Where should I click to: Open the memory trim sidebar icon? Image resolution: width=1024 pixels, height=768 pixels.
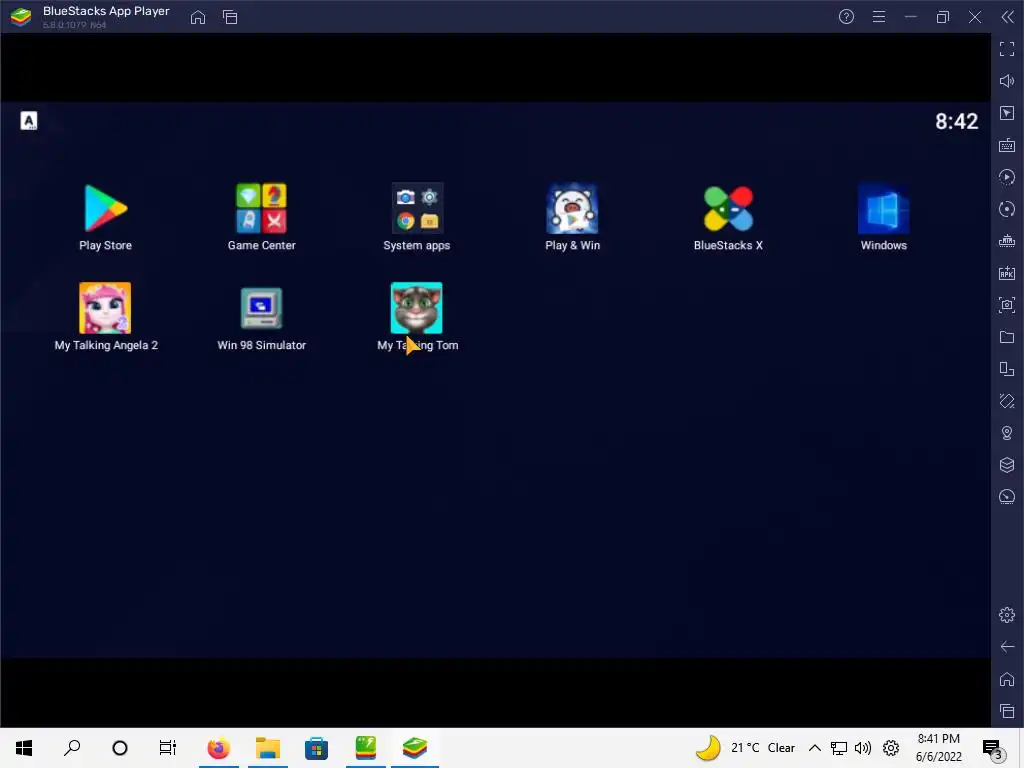(1007, 241)
